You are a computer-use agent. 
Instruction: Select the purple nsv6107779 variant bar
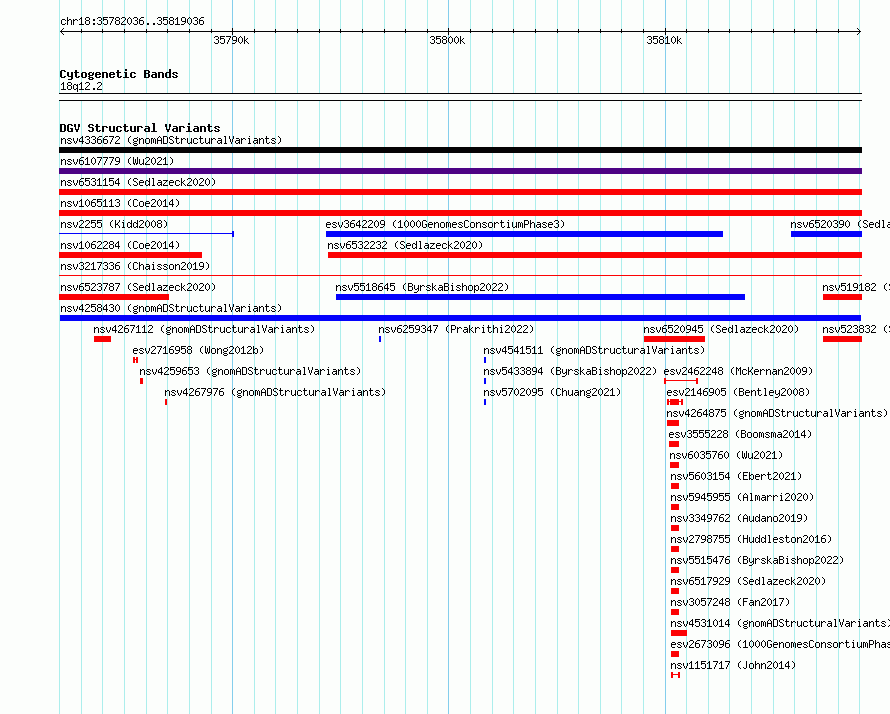click(460, 171)
